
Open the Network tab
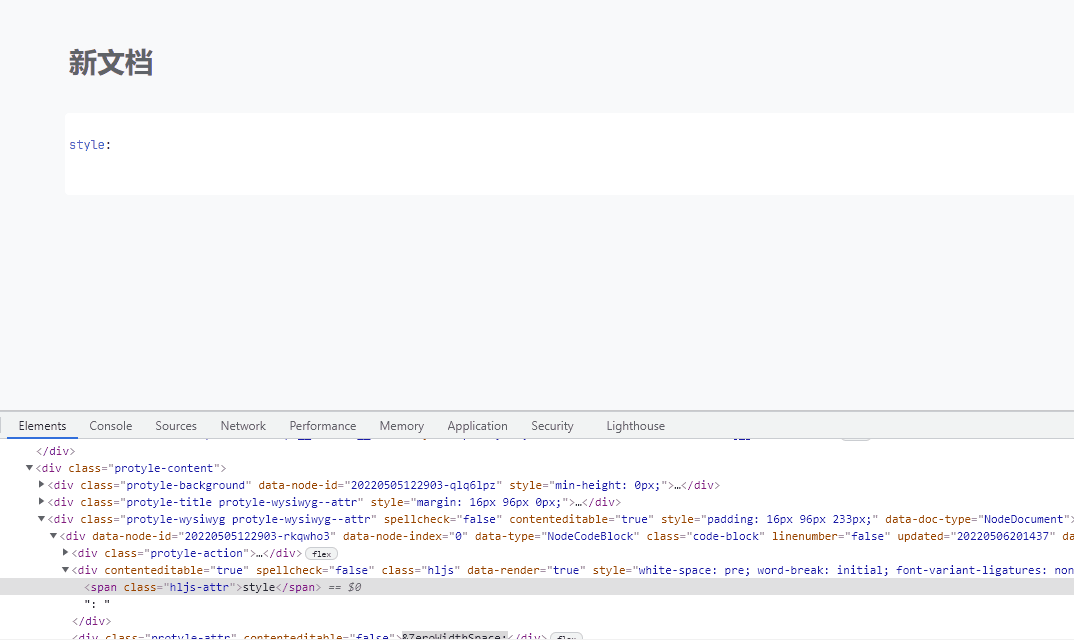pos(243,425)
